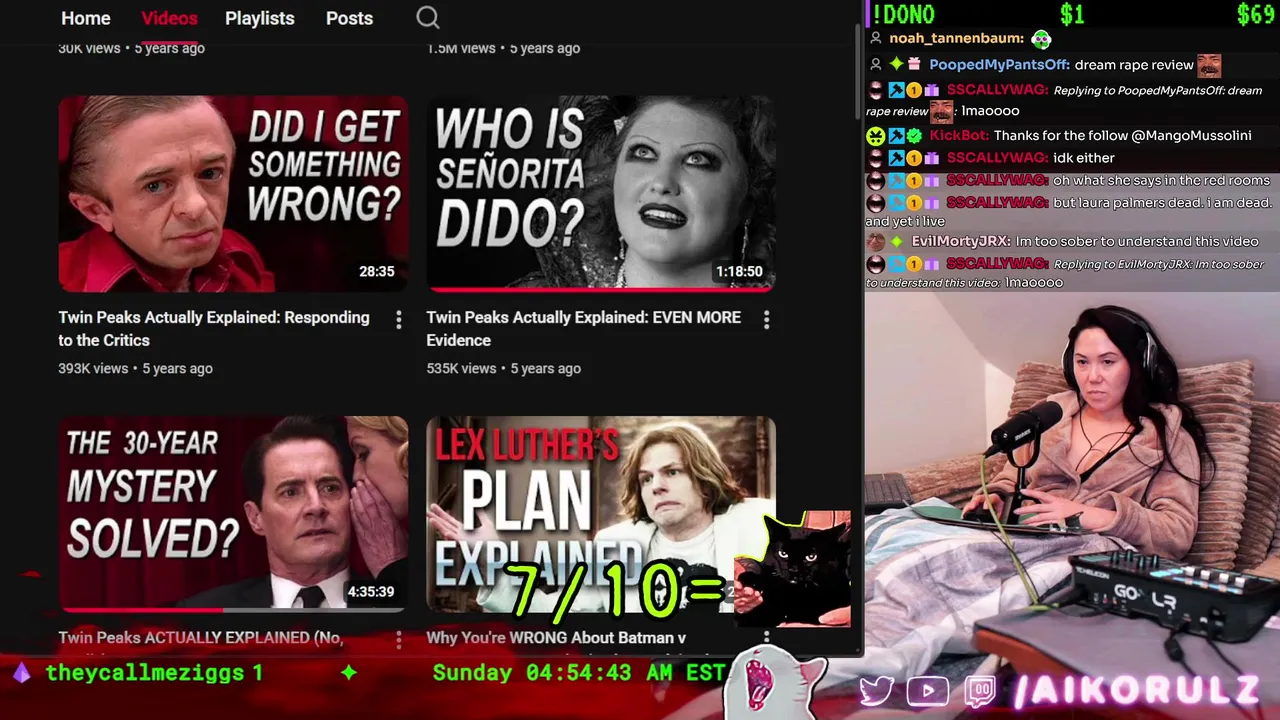Open options menu for 'Twin Peaks ACTUALLY EXPLAINED' video
The image size is (1280, 720).
(398, 638)
